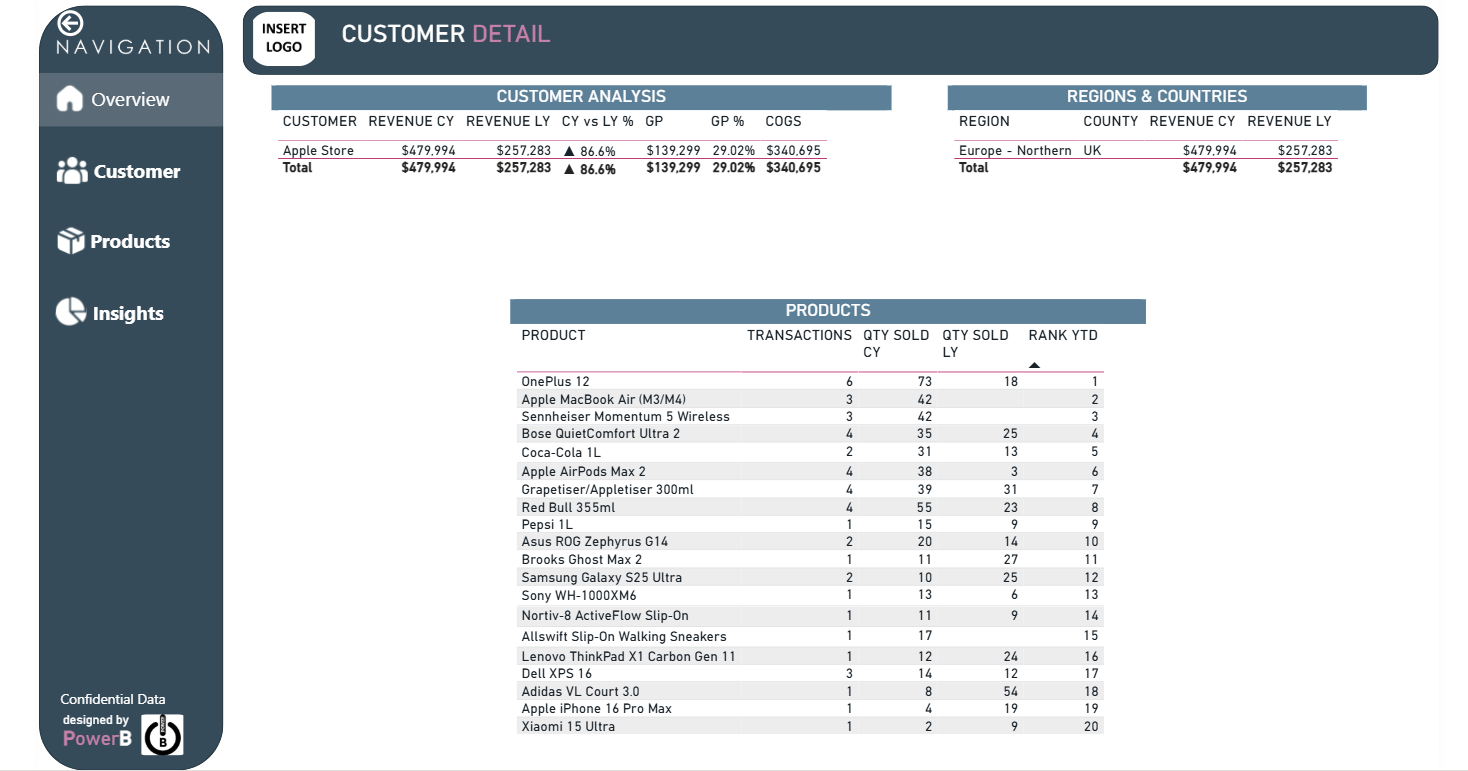Viewport: 1468px width, 771px height.
Task: Switch to the Insights navigation page
Action: tap(131, 313)
